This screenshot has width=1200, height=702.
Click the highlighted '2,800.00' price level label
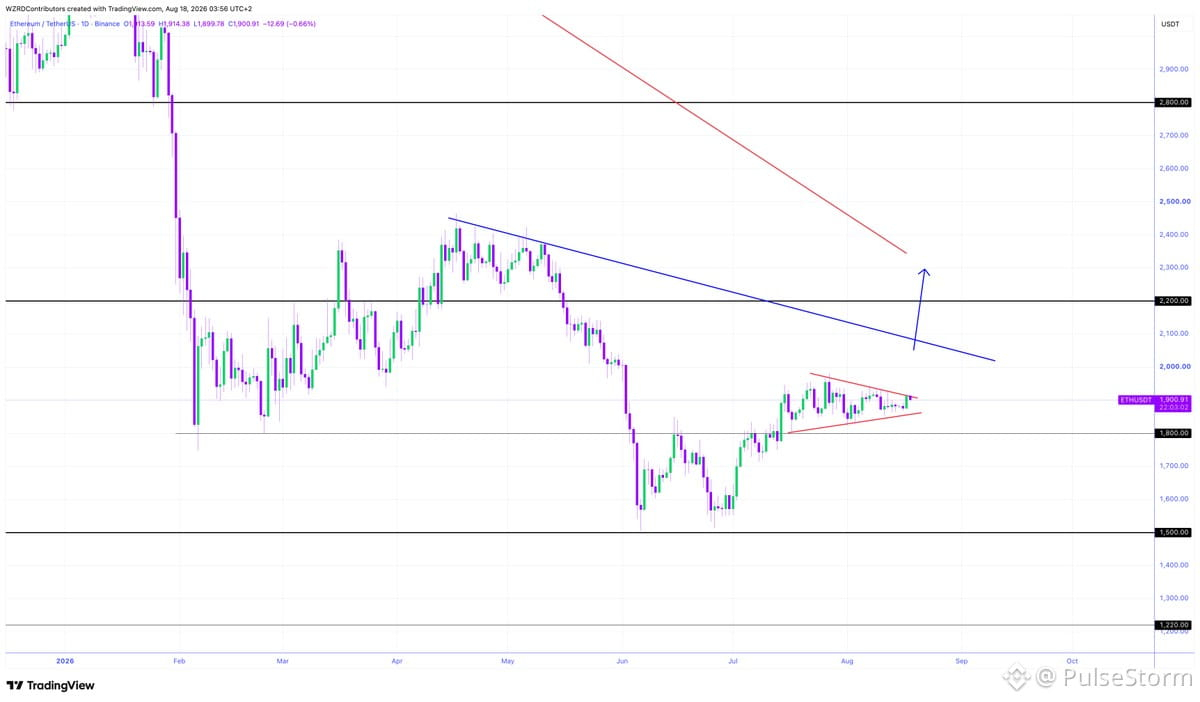coord(1172,102)
